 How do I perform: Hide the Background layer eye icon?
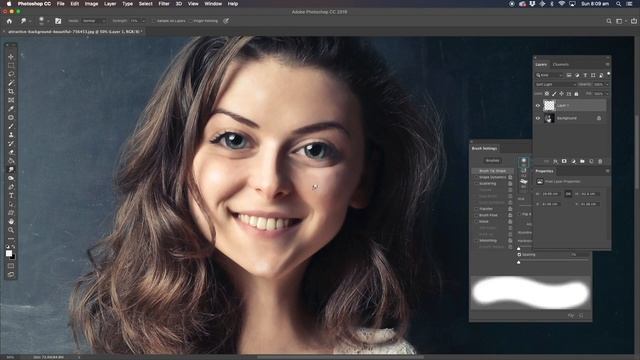coord(538,118)
